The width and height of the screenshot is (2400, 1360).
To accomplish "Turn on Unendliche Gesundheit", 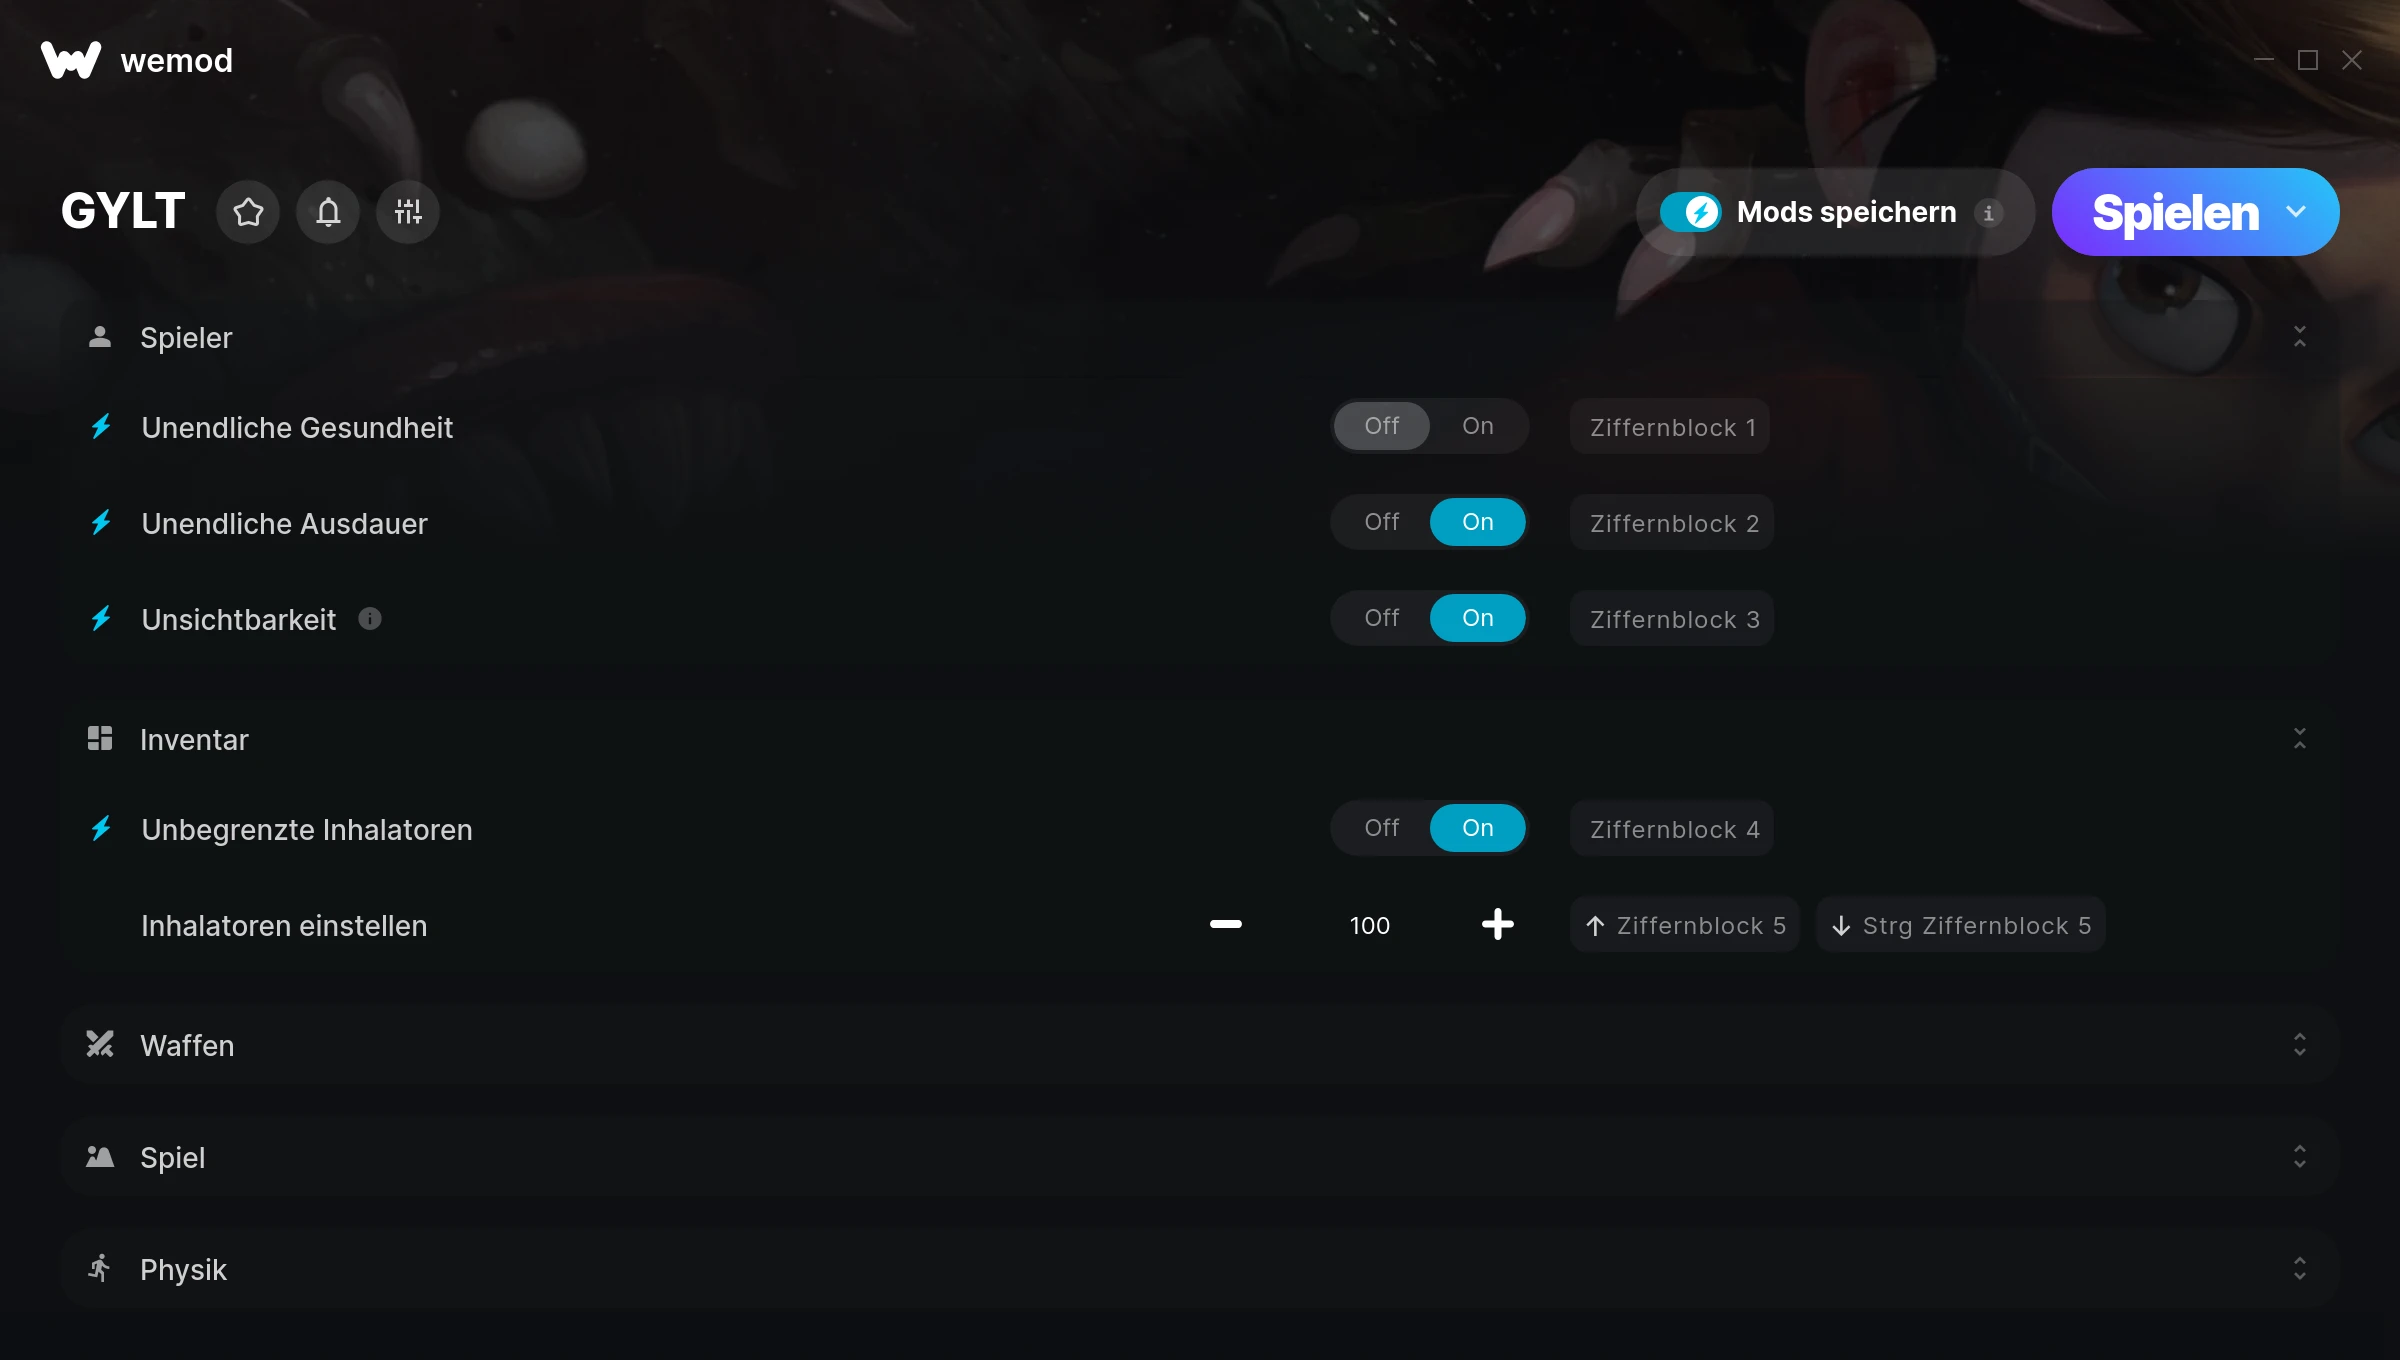I will coord(1478,426).
